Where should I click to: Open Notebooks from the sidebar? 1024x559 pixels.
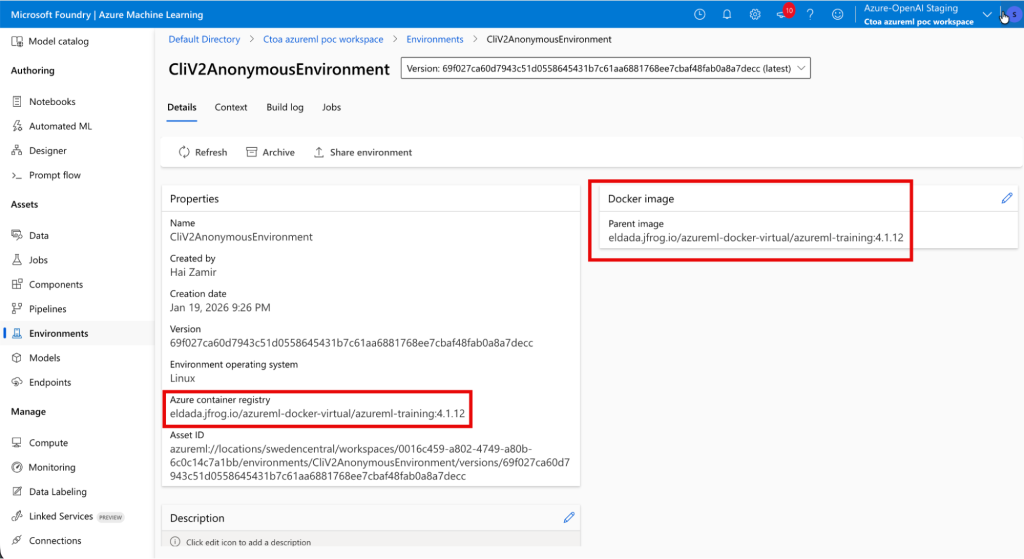click(52, 102)
